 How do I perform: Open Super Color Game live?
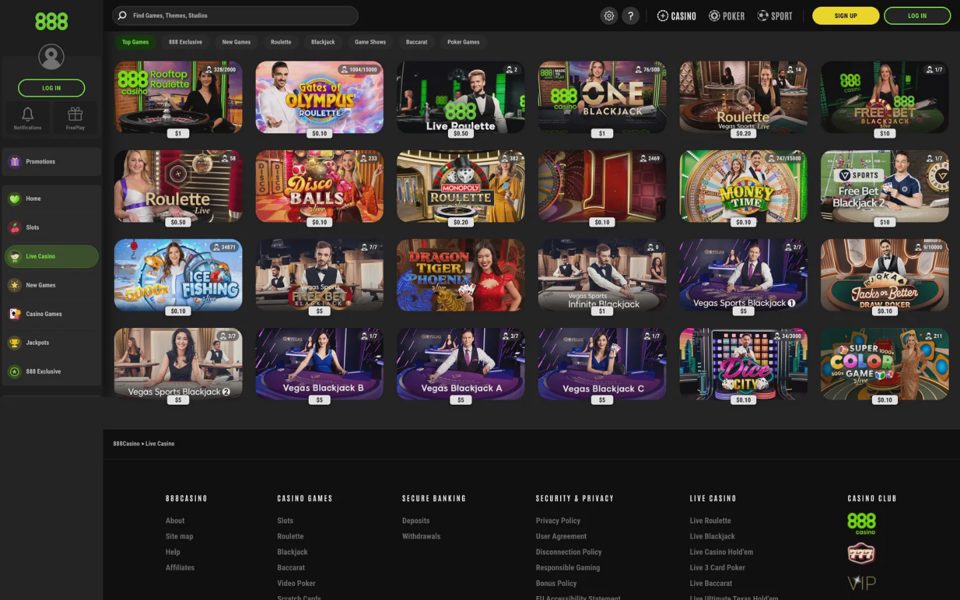[x=885, y=364]
